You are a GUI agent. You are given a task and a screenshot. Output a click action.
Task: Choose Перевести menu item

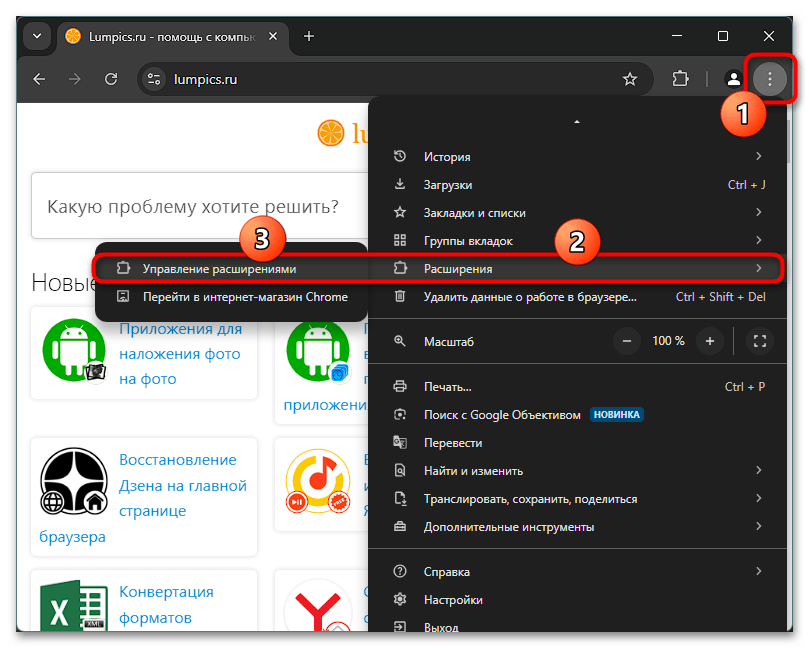click(x=578, y=443)
